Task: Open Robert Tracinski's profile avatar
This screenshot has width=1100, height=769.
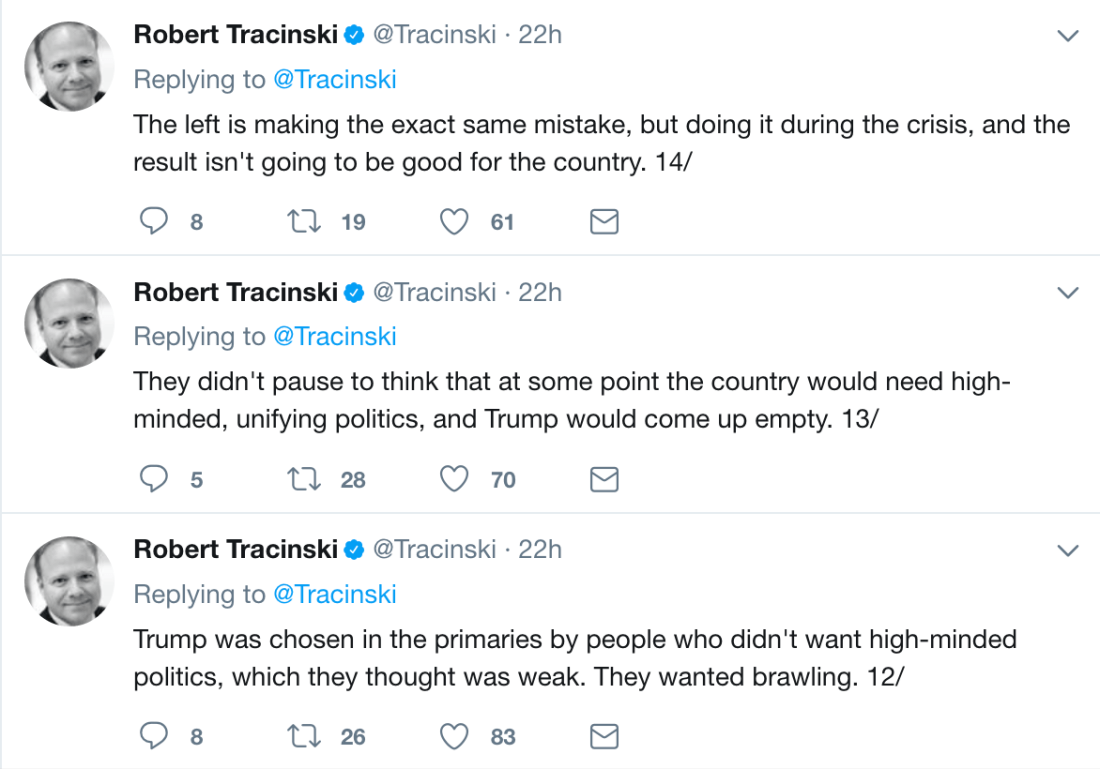Action: tap(69, 65)
